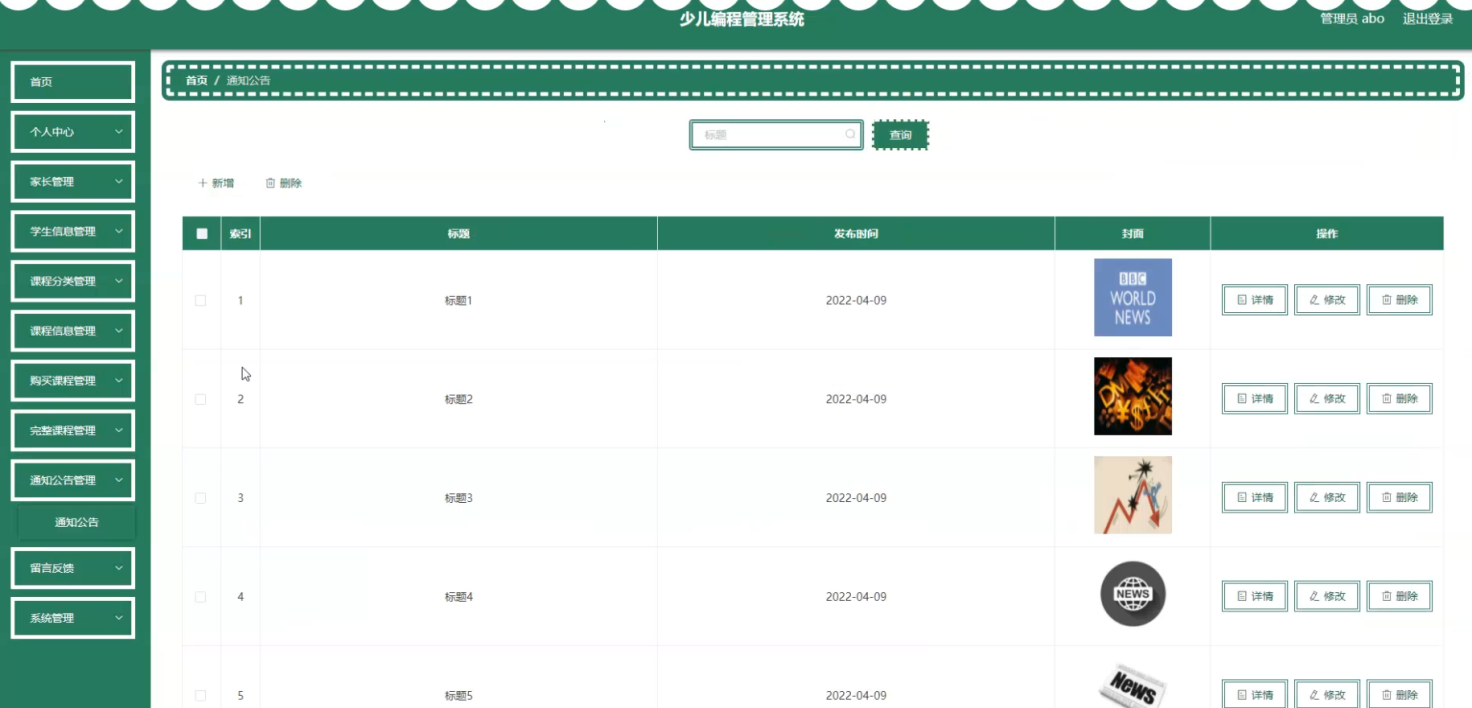The width and height of the screenshot is (1472, 708).
Task: Open the cover thumbnail for 标题2
Action: 1133,396
